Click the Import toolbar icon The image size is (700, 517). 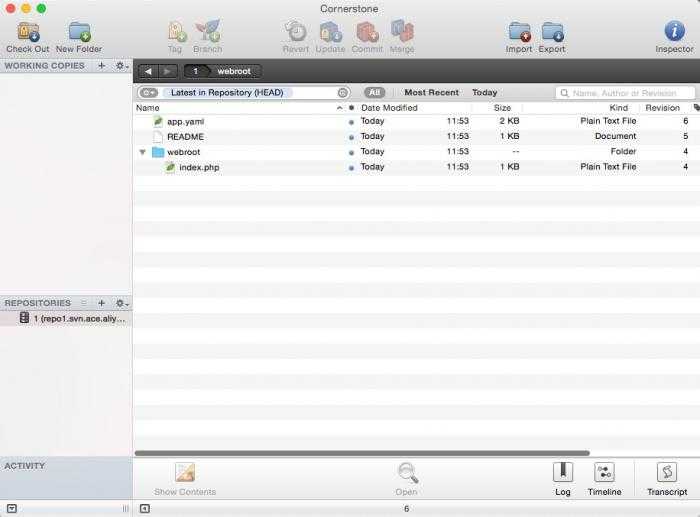519,32
